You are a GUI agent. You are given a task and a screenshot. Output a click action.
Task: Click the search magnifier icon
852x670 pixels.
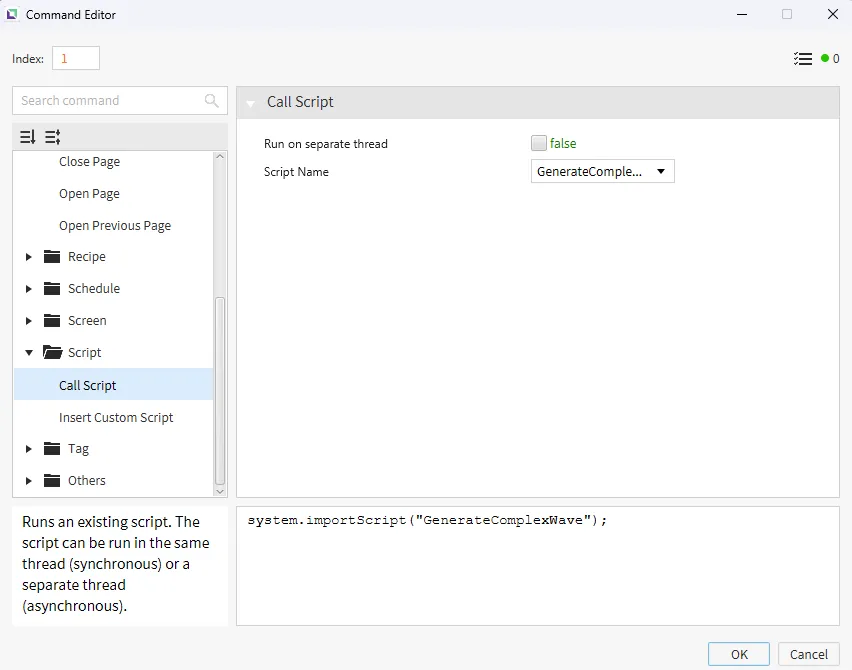211,101
